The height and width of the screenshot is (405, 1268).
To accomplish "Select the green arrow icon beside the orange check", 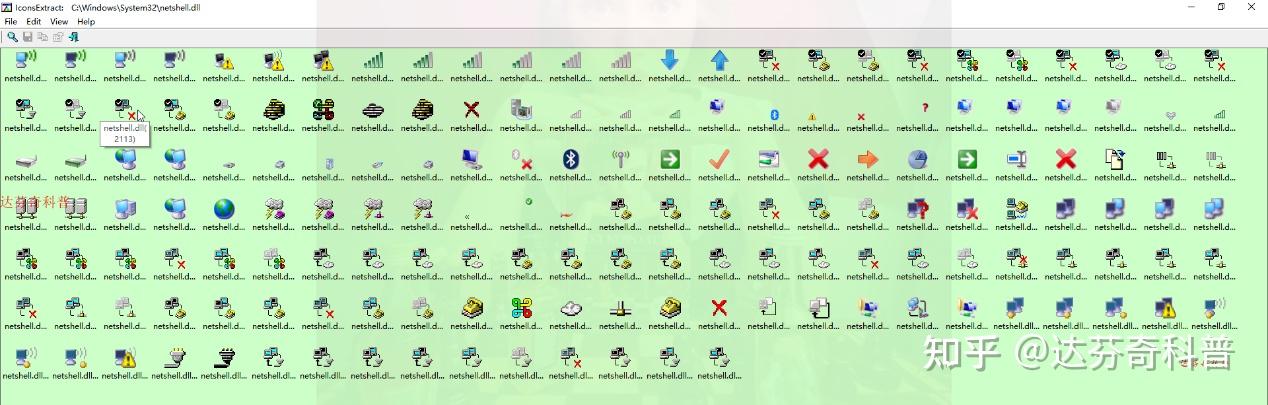I will pyautogui.click(x=670, y=159).
